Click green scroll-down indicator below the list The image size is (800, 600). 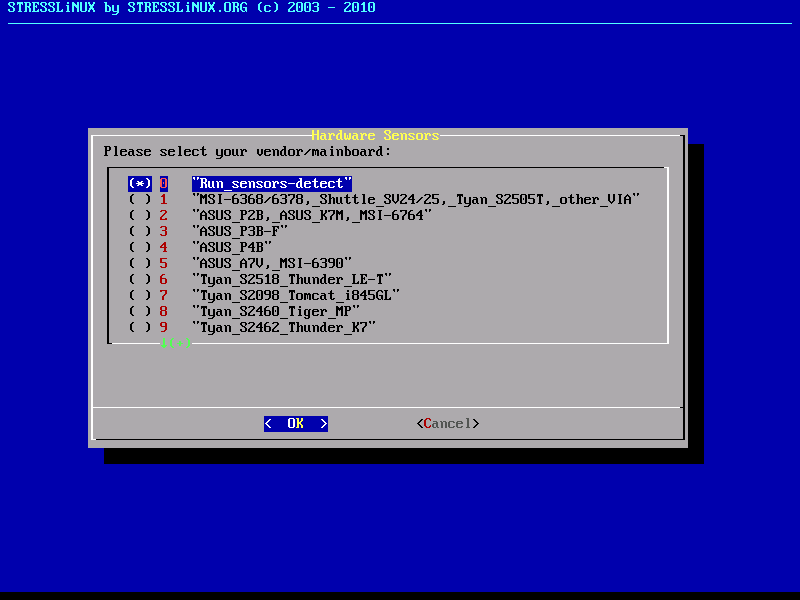(176, 343)
